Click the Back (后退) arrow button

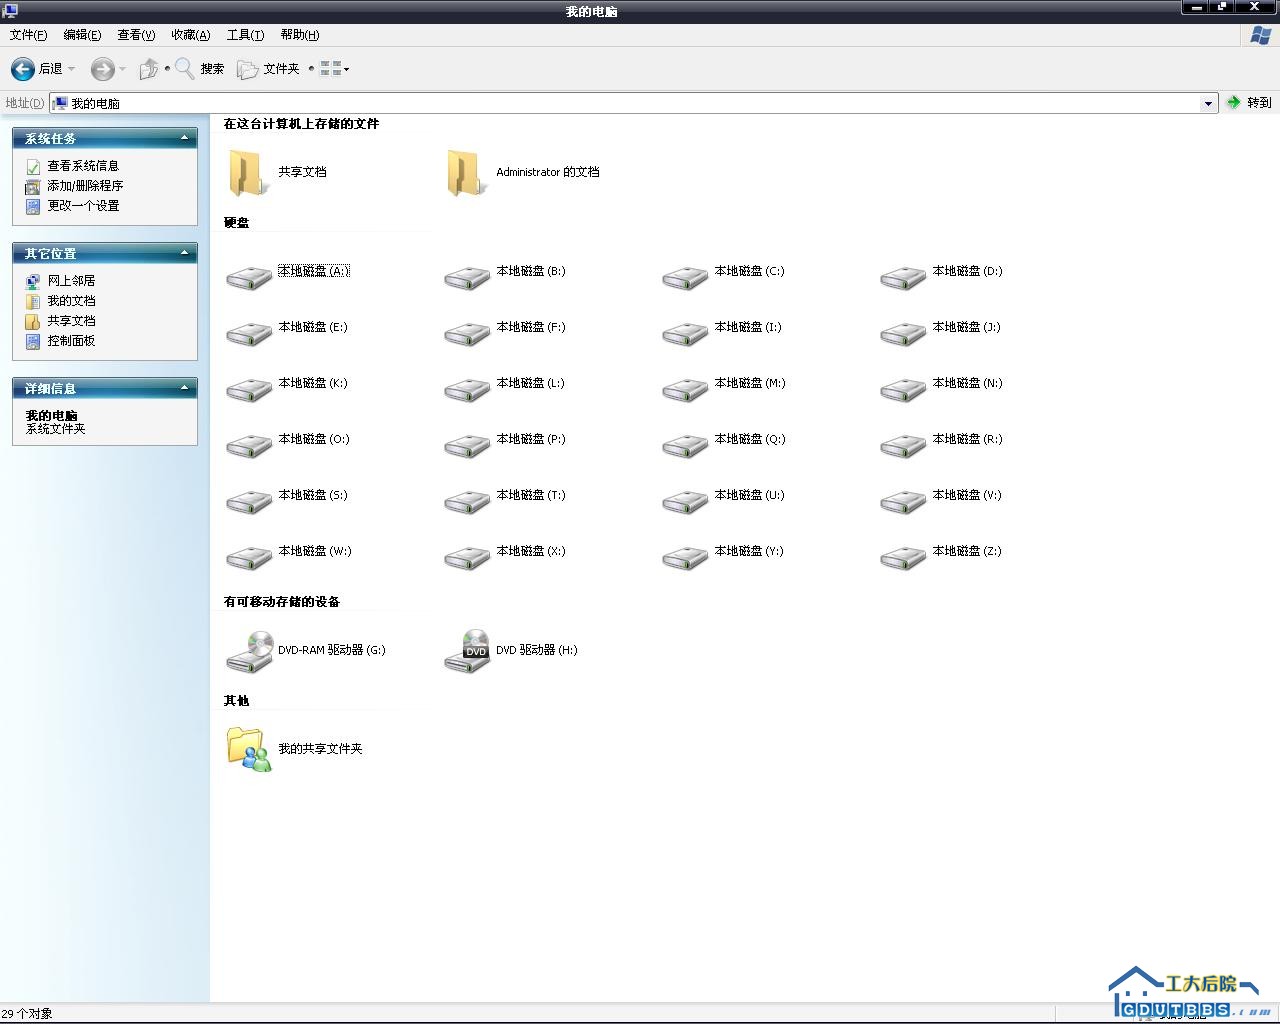tap(22, 69)
